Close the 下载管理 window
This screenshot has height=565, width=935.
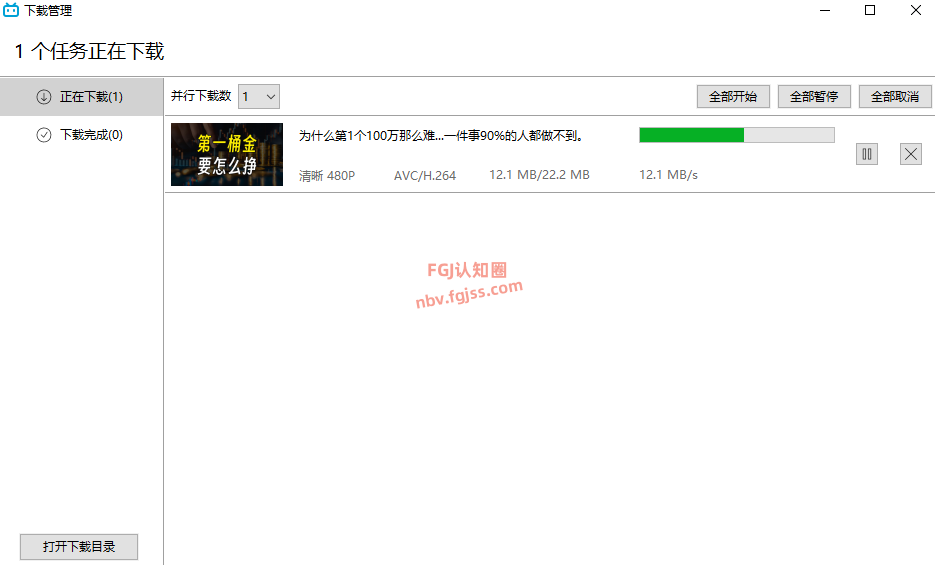click(x=916, y=11)
